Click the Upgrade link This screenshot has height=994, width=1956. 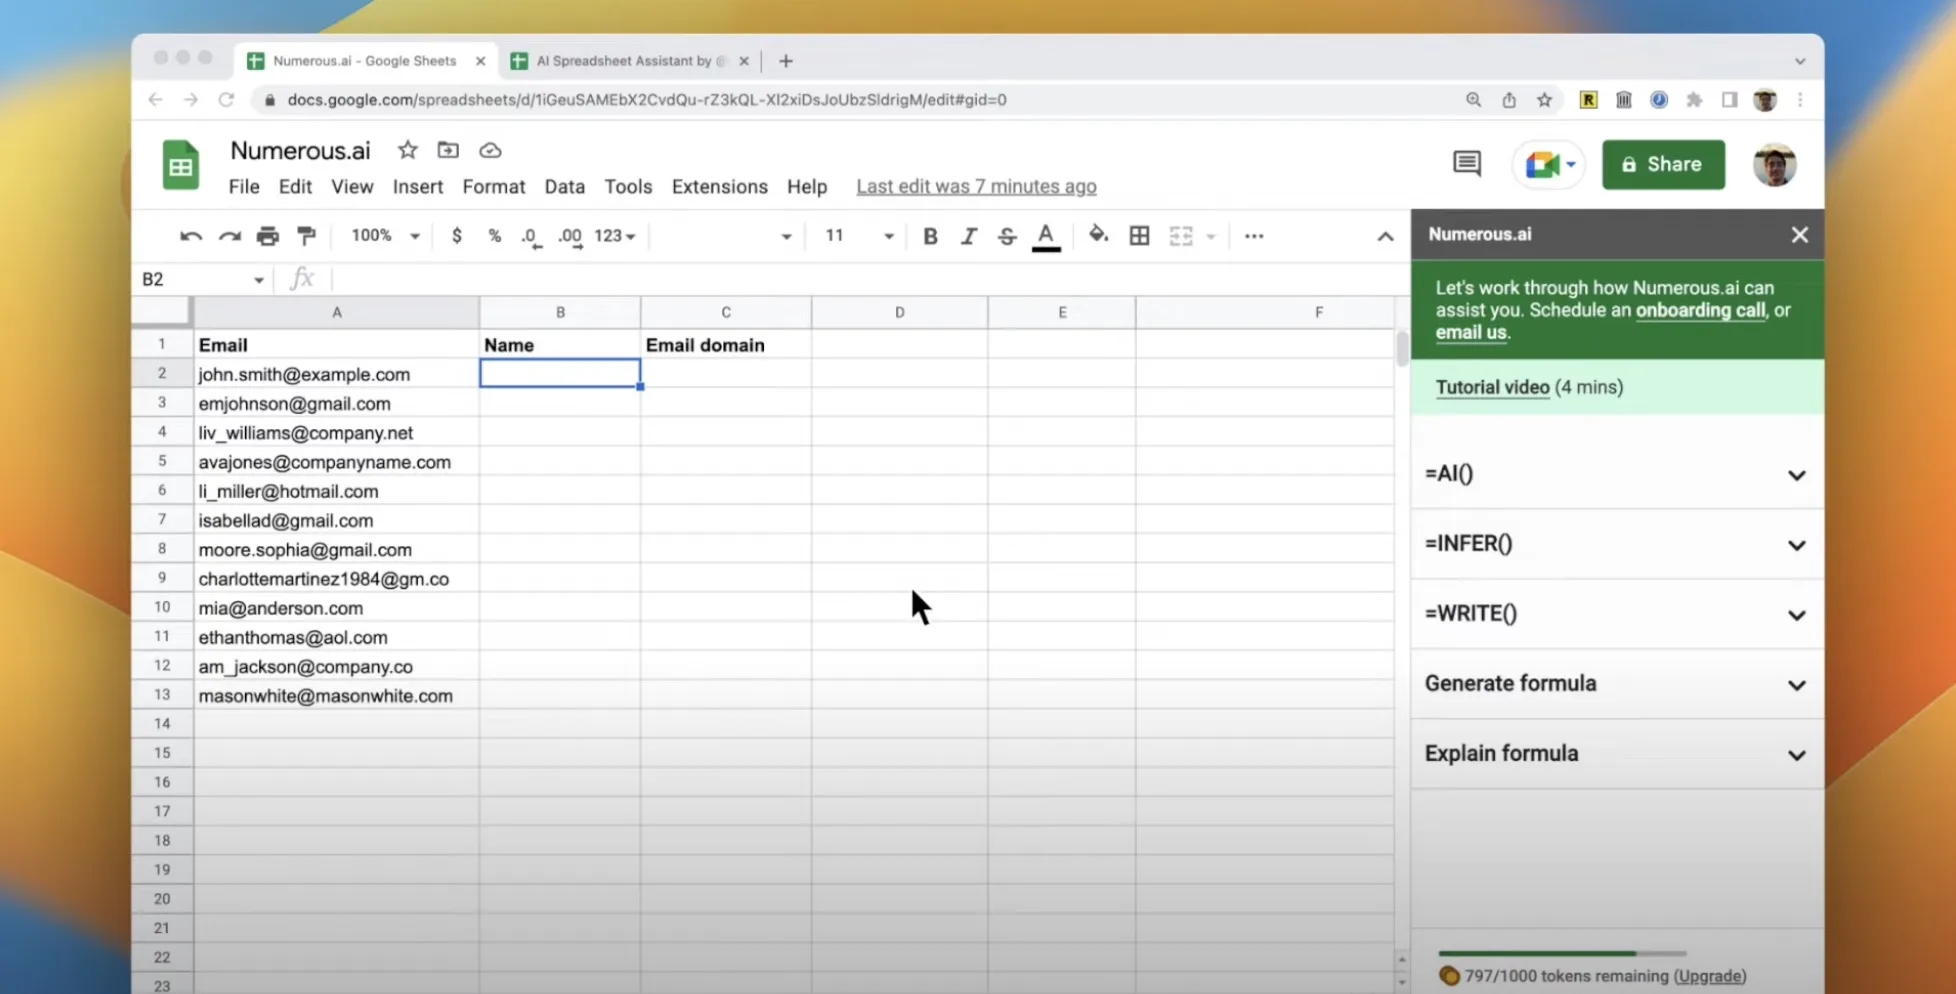click(1710, 976)
